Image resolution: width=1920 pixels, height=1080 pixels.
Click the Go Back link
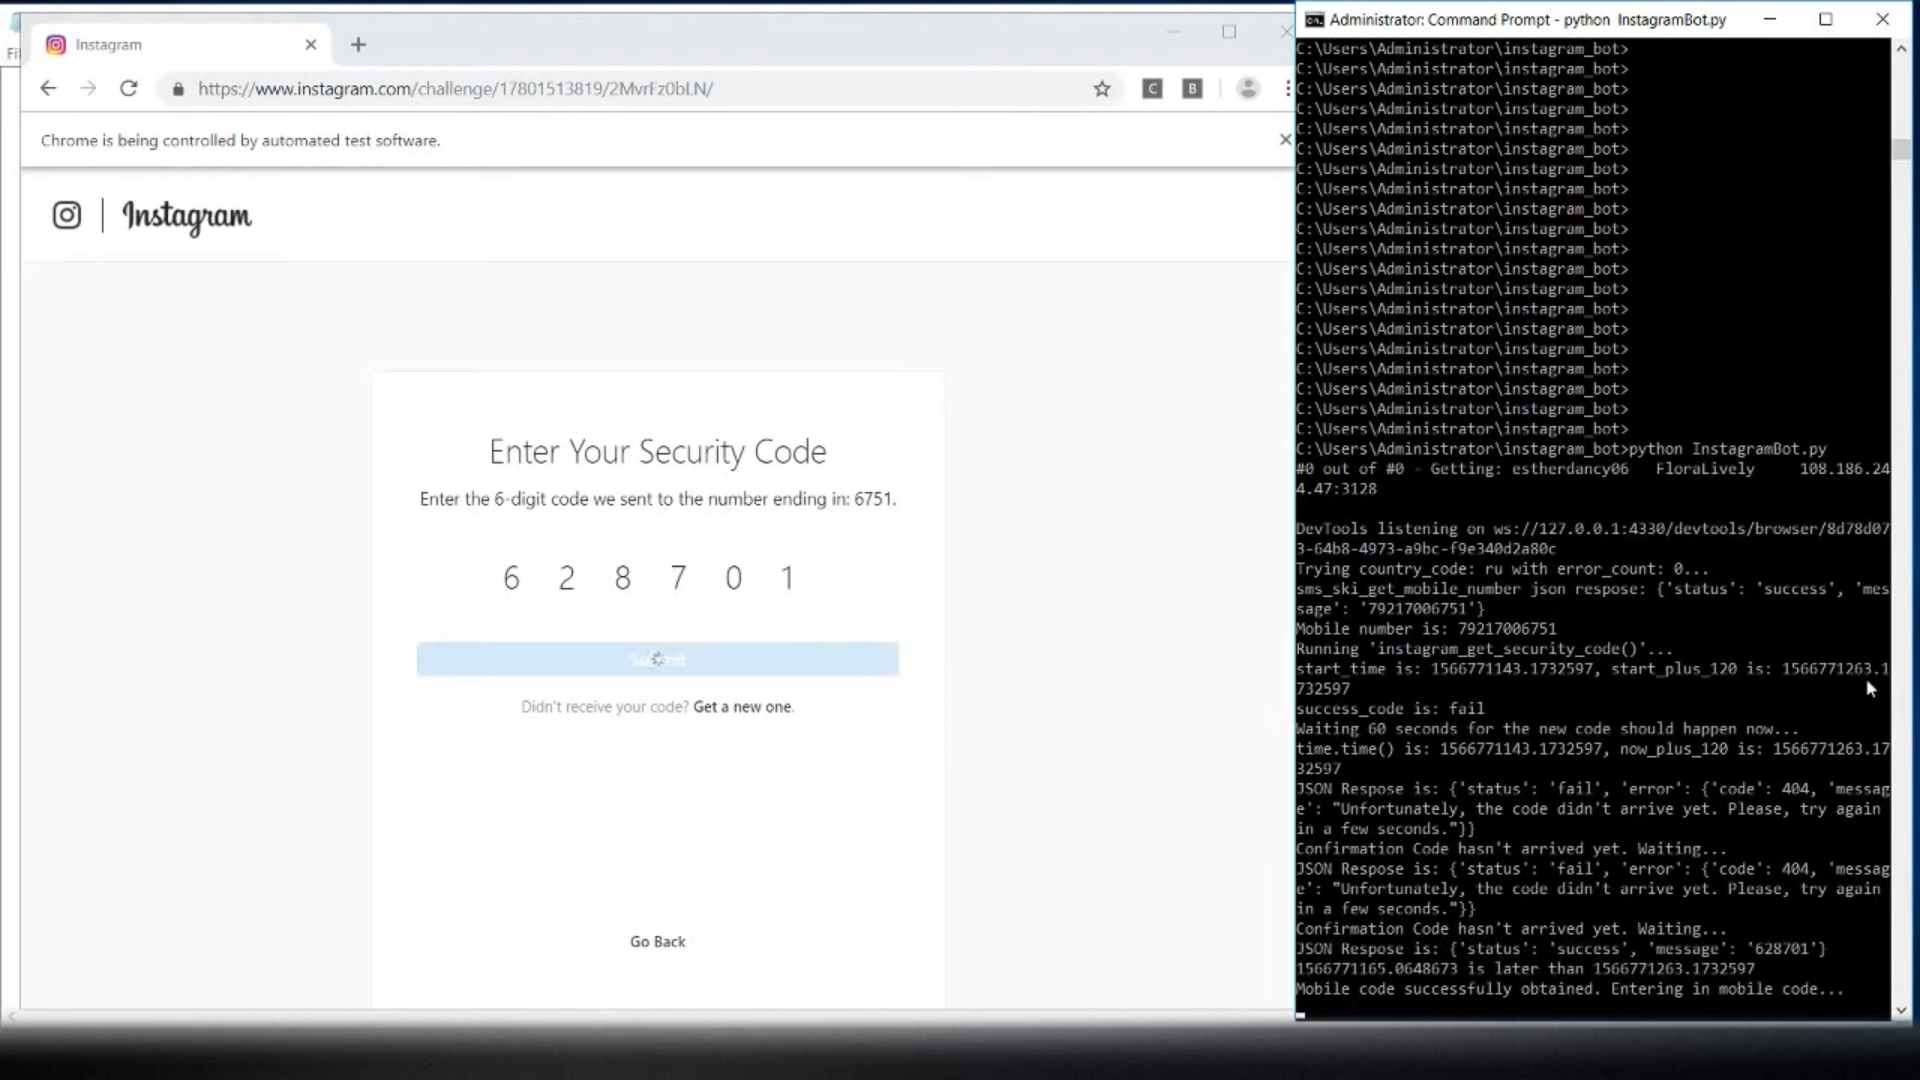[657, 942]
